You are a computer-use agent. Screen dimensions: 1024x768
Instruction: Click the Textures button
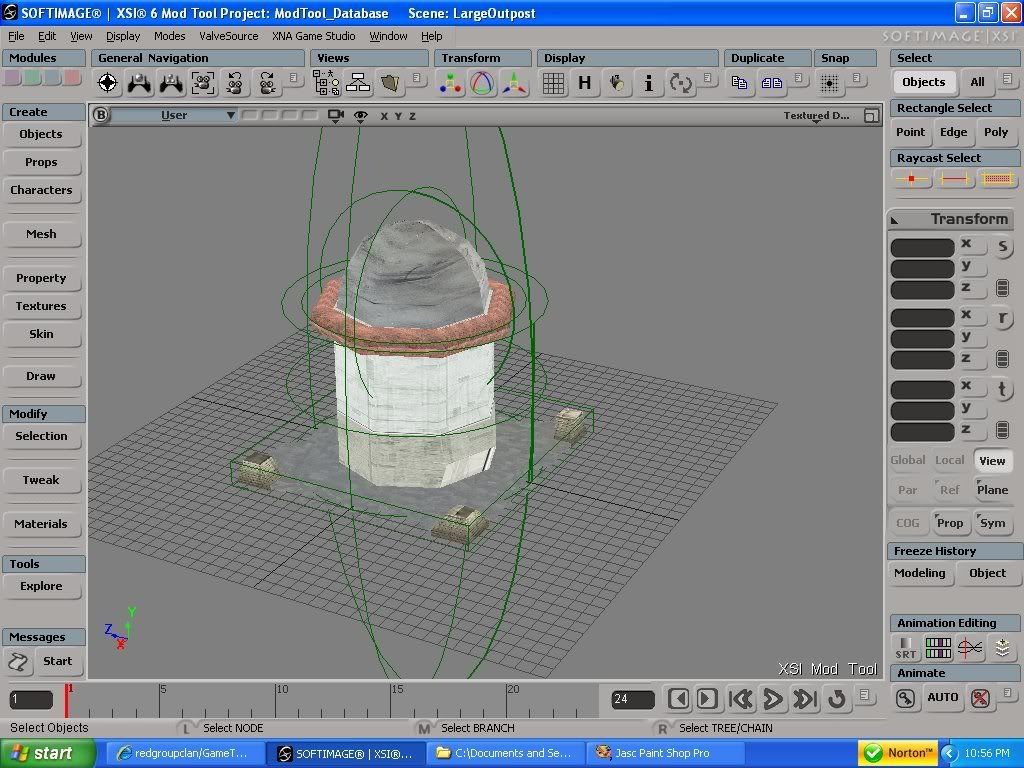point(41,306)
